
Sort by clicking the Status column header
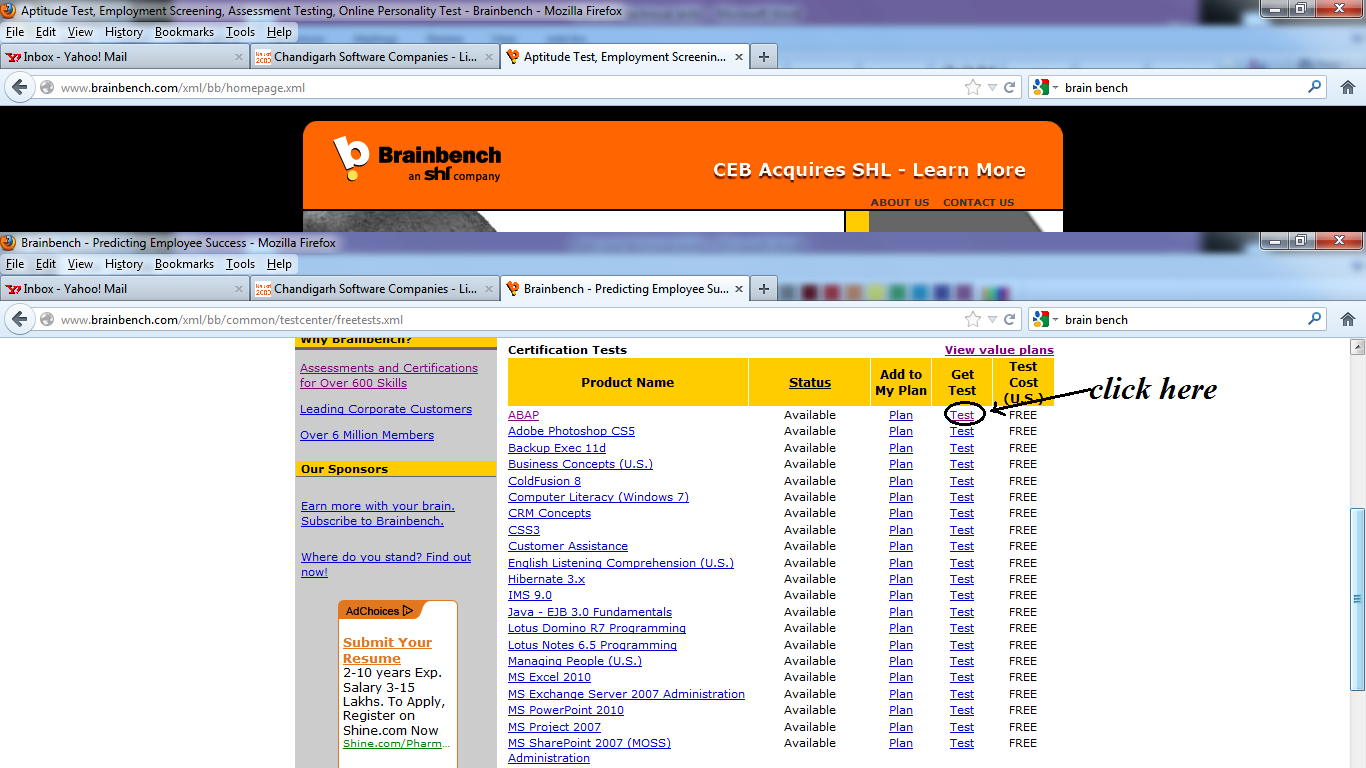(810, 382)
